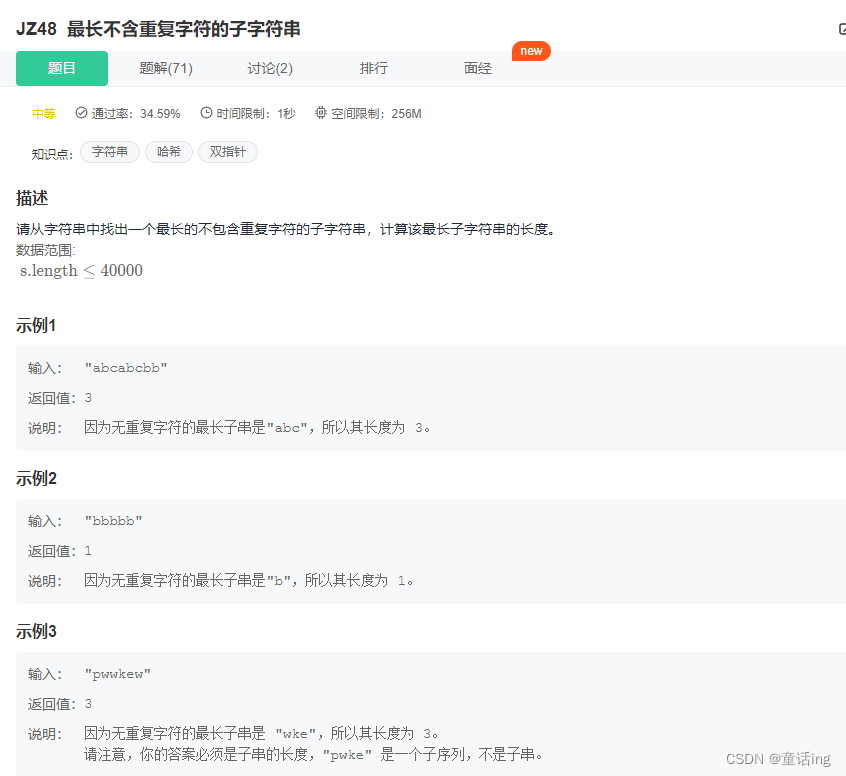846x776 pixels.
Task: Switch to the 题解(71) tab
Action: (164, 68)
